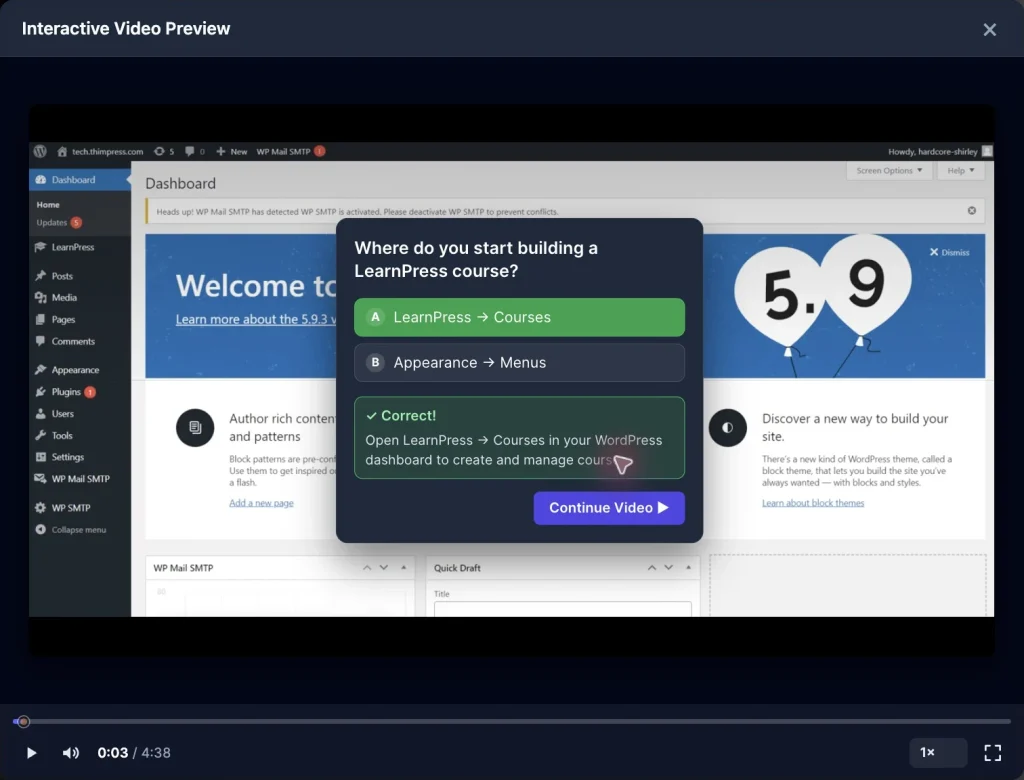
Task: Click Learn about block themes link
Action: pyautogui.click(x=813, y=503)
